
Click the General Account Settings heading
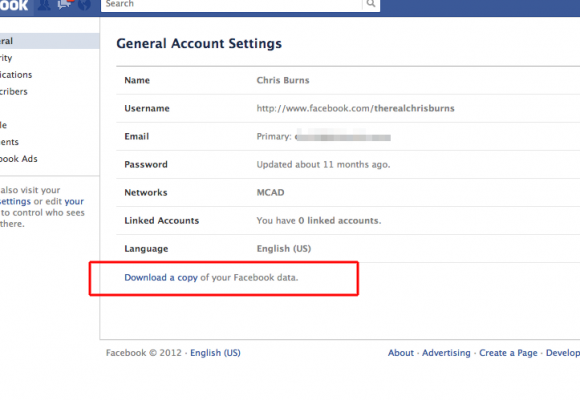pyautogui.click(x=199, y=44)
